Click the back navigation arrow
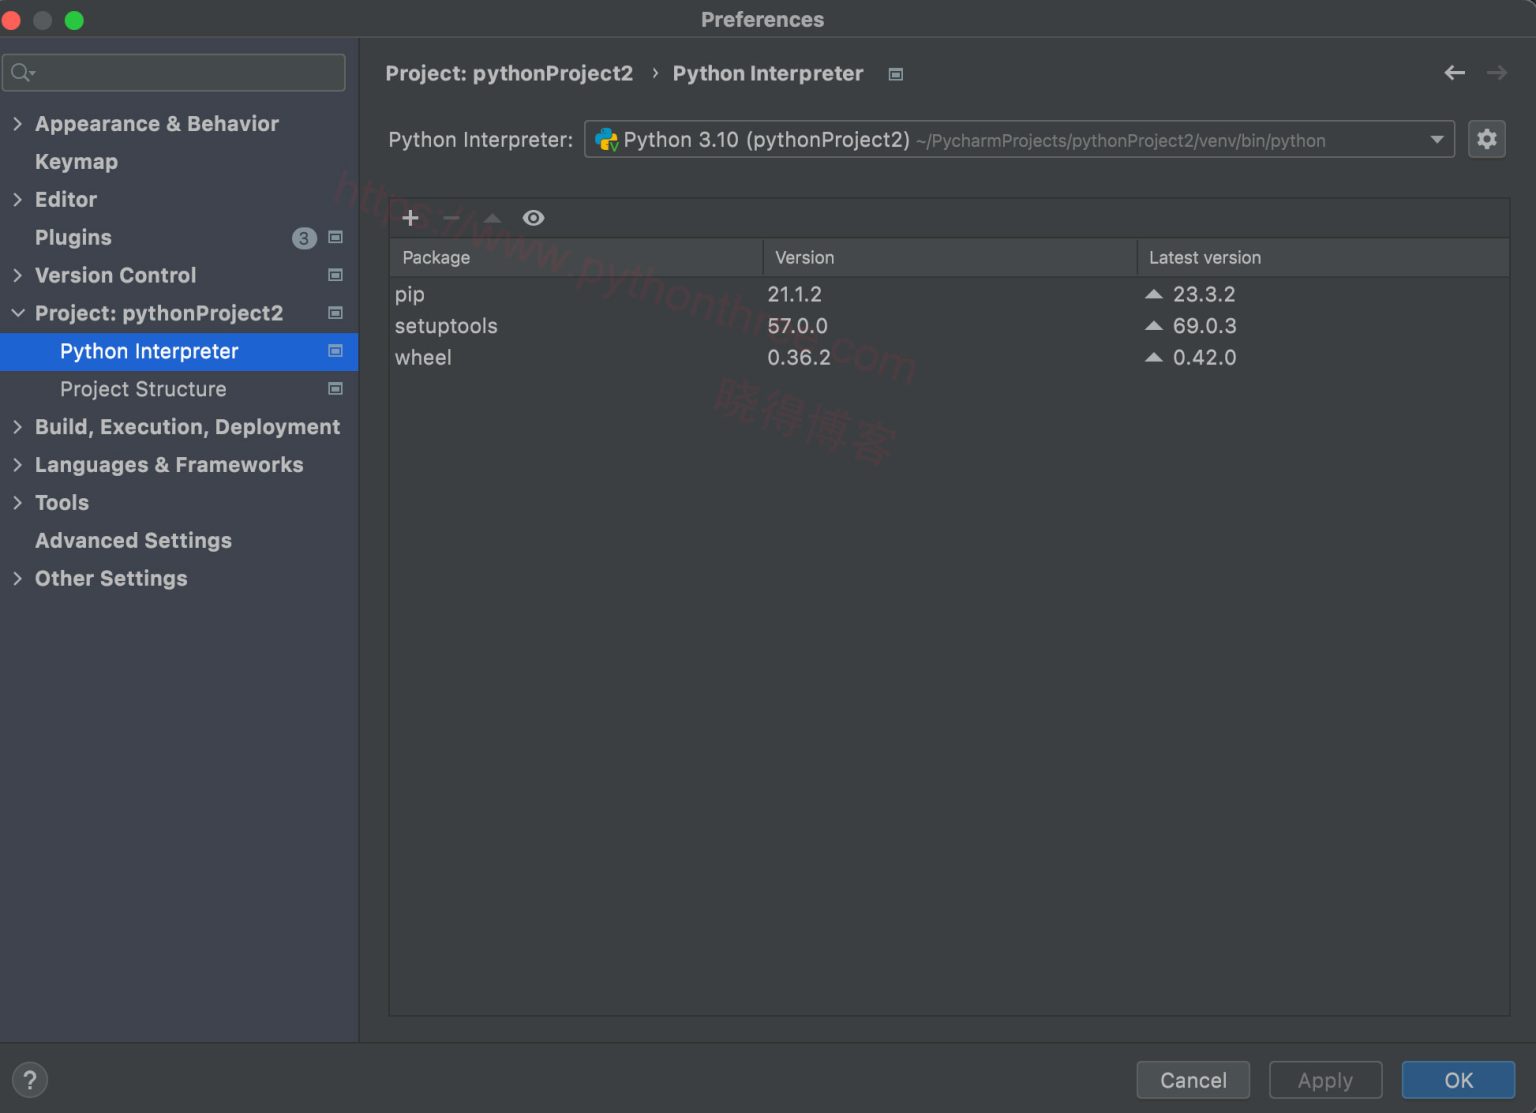1536x1113 pixels. tap(1454, 73)
